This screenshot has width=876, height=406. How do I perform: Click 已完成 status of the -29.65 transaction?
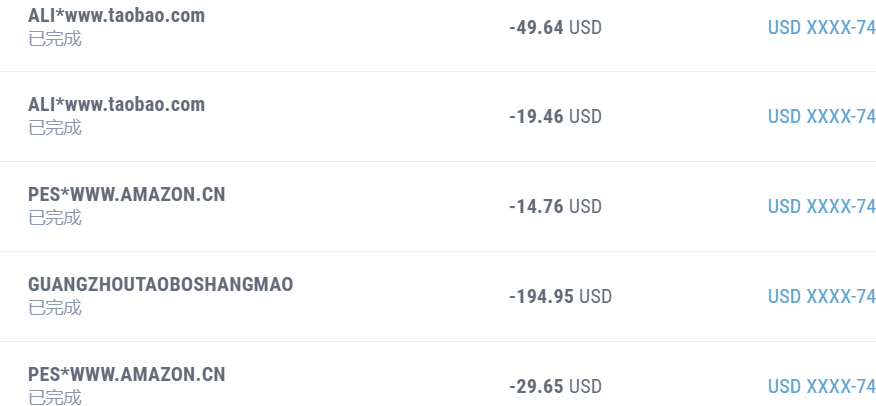pyautogui.click(x=55, y=398)
